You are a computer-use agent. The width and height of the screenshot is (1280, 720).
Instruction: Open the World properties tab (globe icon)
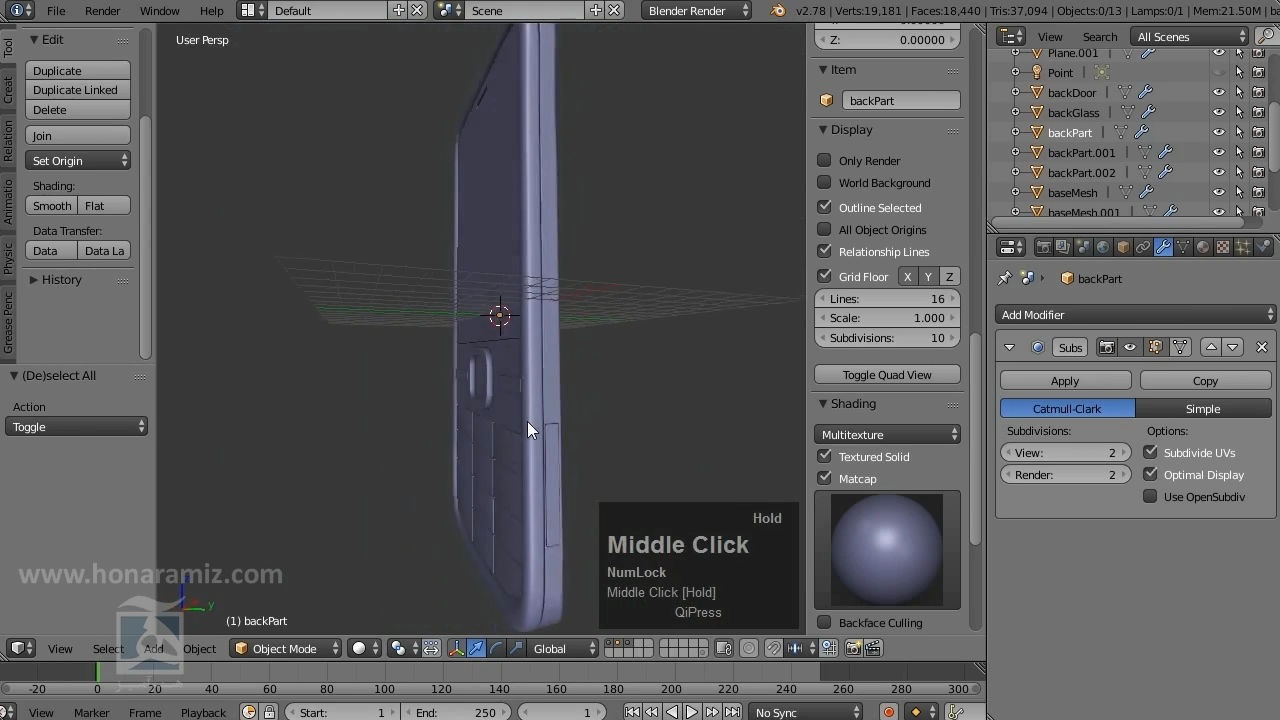(1103, 247)
